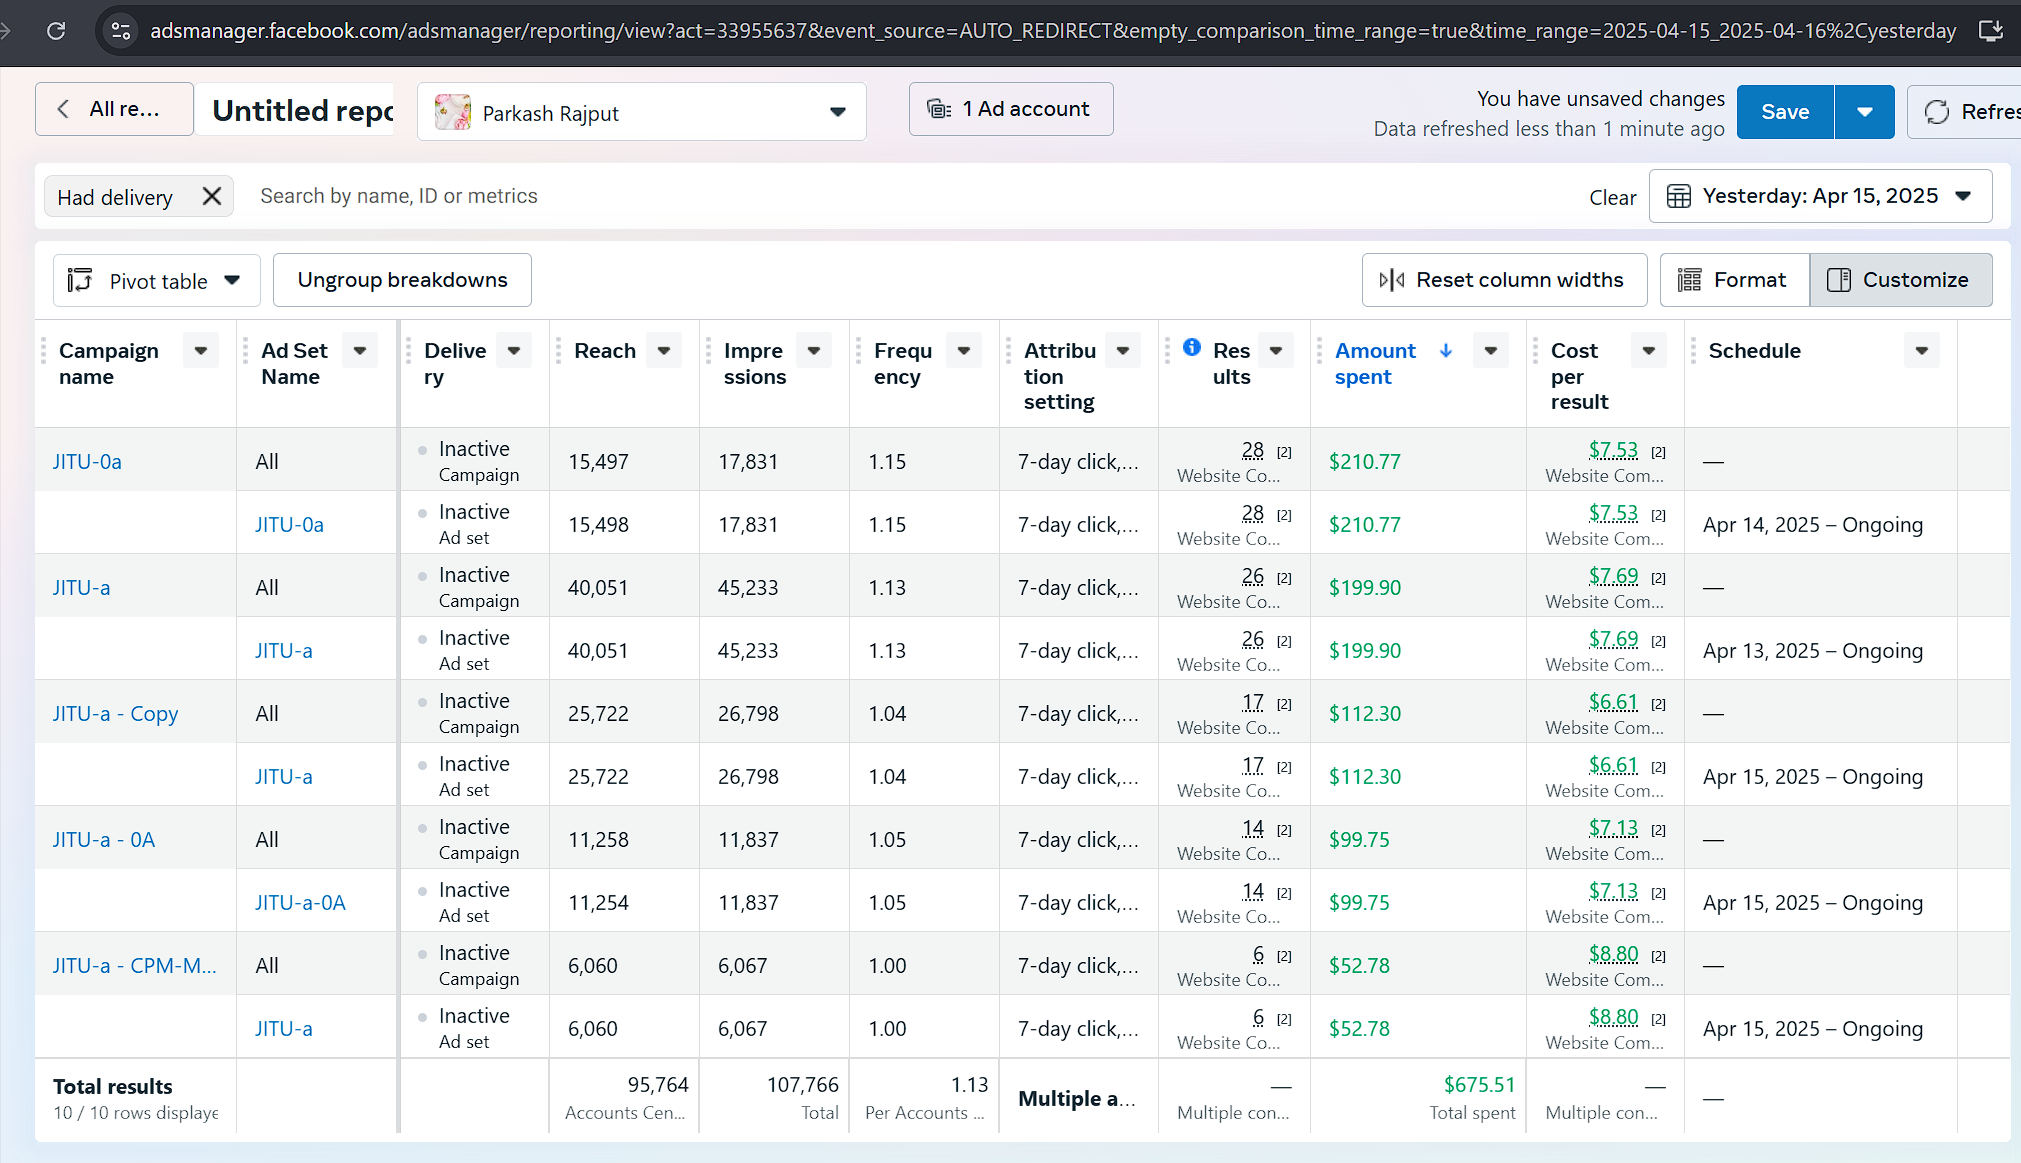Screen dimensions: 2021x1163
Task: Open the Customize panel
Action: coord(1900,280)
